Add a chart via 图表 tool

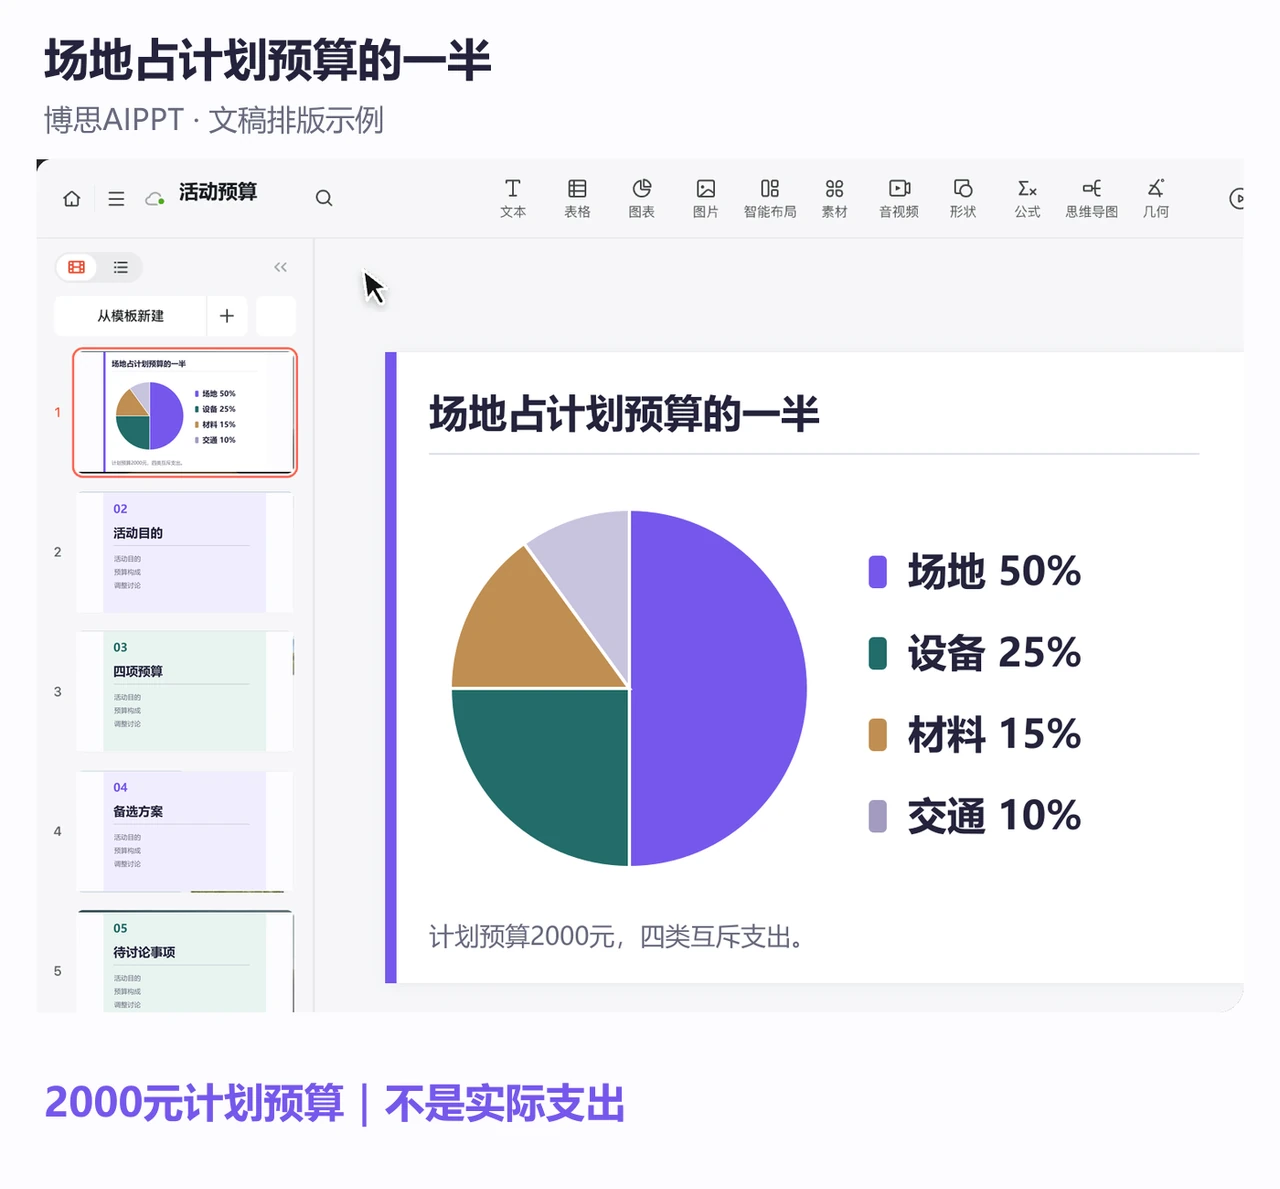pyautogui.click(x=642, y=198)
